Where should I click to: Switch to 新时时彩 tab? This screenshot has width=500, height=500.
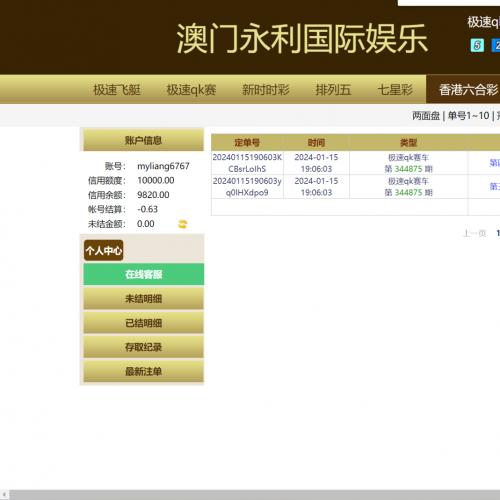(266, 90)
